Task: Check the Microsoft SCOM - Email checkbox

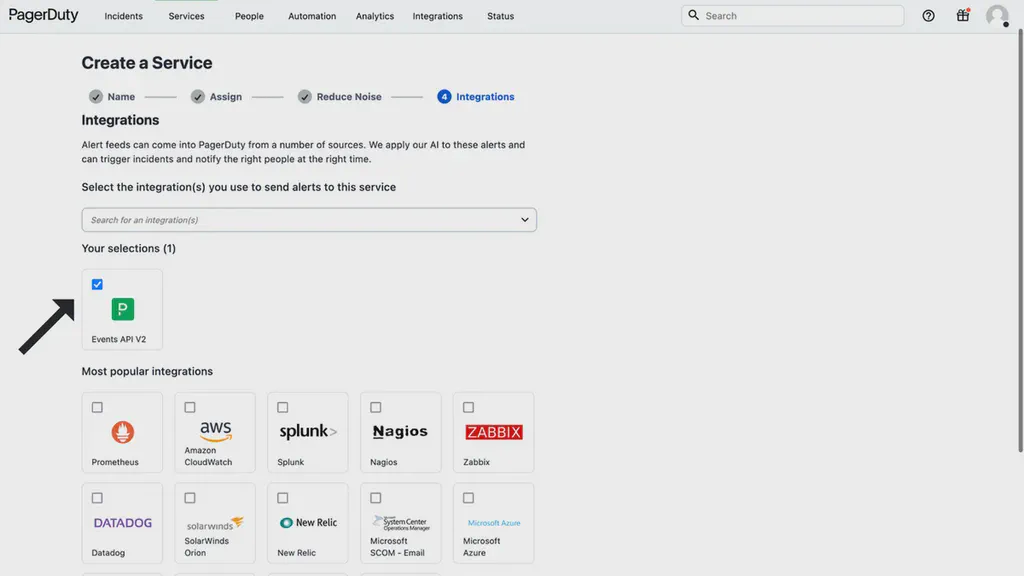Action: point(375,497)
